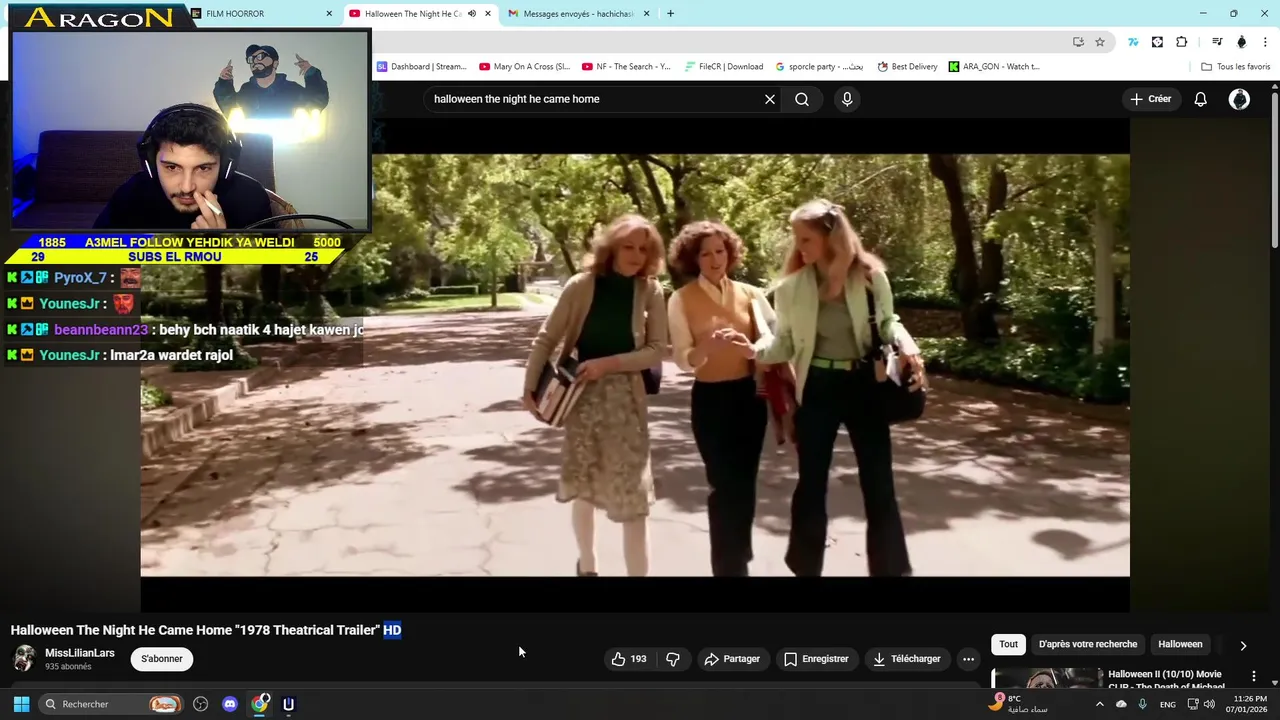Screen dimensions: 1280x720
Task: Open Chrome profile avatar
Action: click(1242, 42)
